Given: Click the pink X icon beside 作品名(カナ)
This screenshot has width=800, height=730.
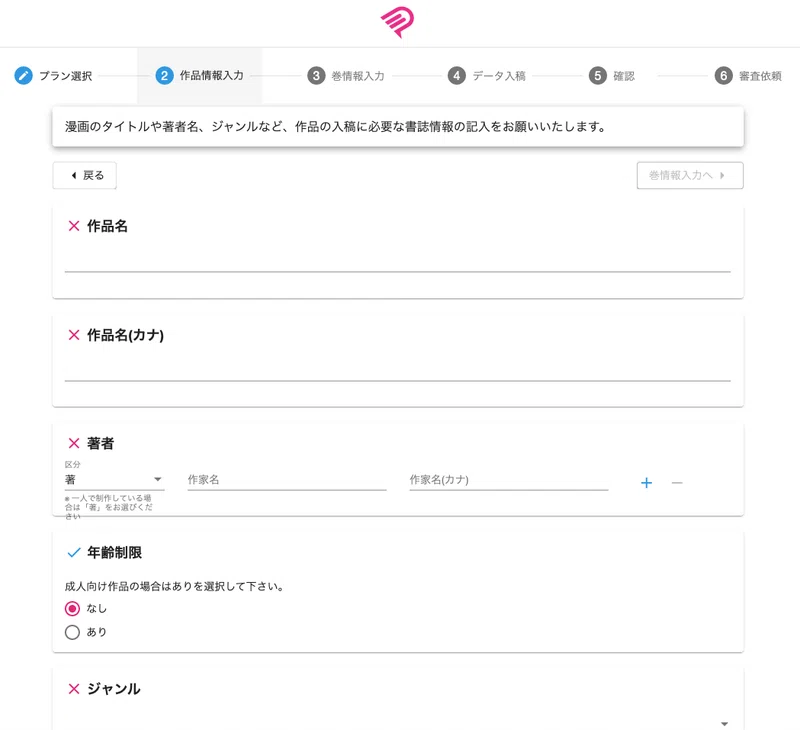Looking at the screenshot, I should pos(74,335).
